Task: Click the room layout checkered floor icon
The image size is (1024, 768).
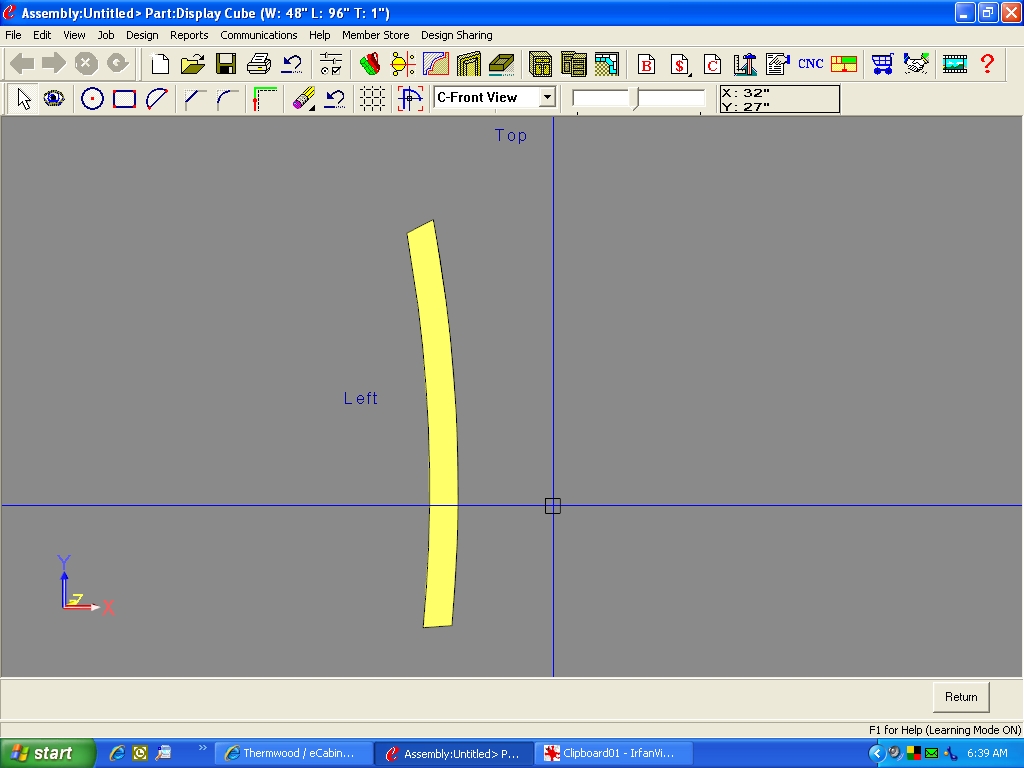Action: click(606, 64)
